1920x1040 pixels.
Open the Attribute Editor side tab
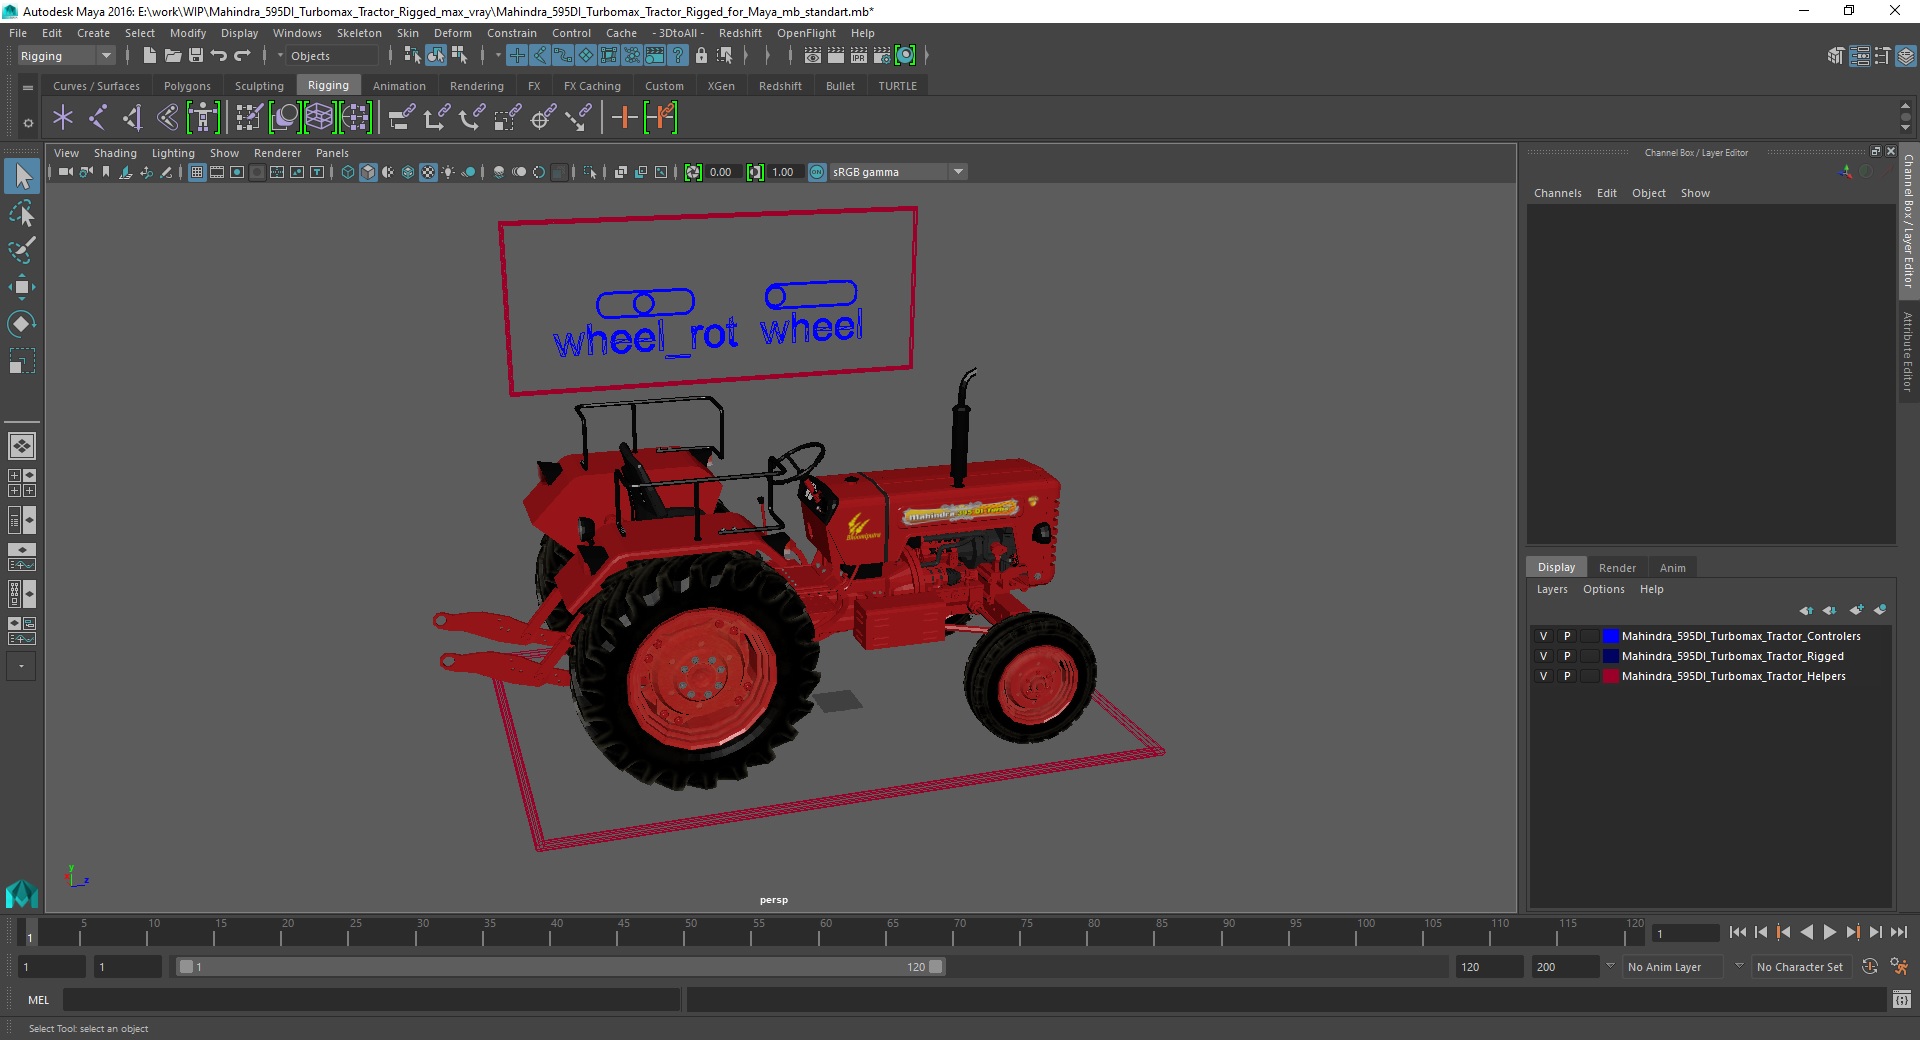[x=1908, y=351]
